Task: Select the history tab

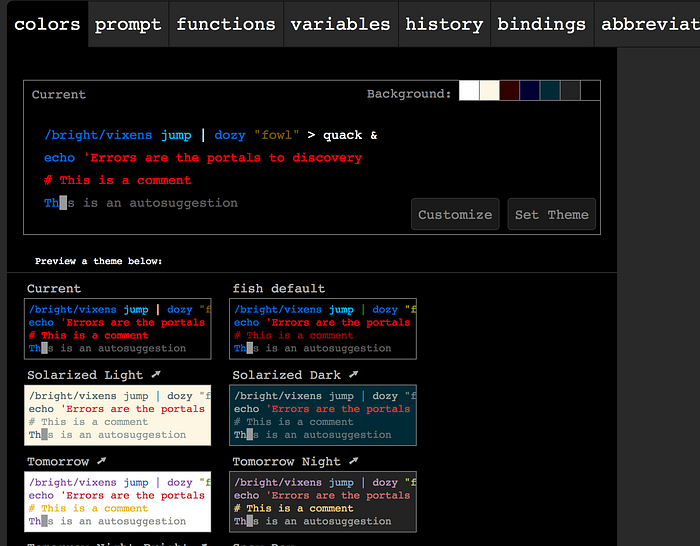Action: [x=444, y=24]
